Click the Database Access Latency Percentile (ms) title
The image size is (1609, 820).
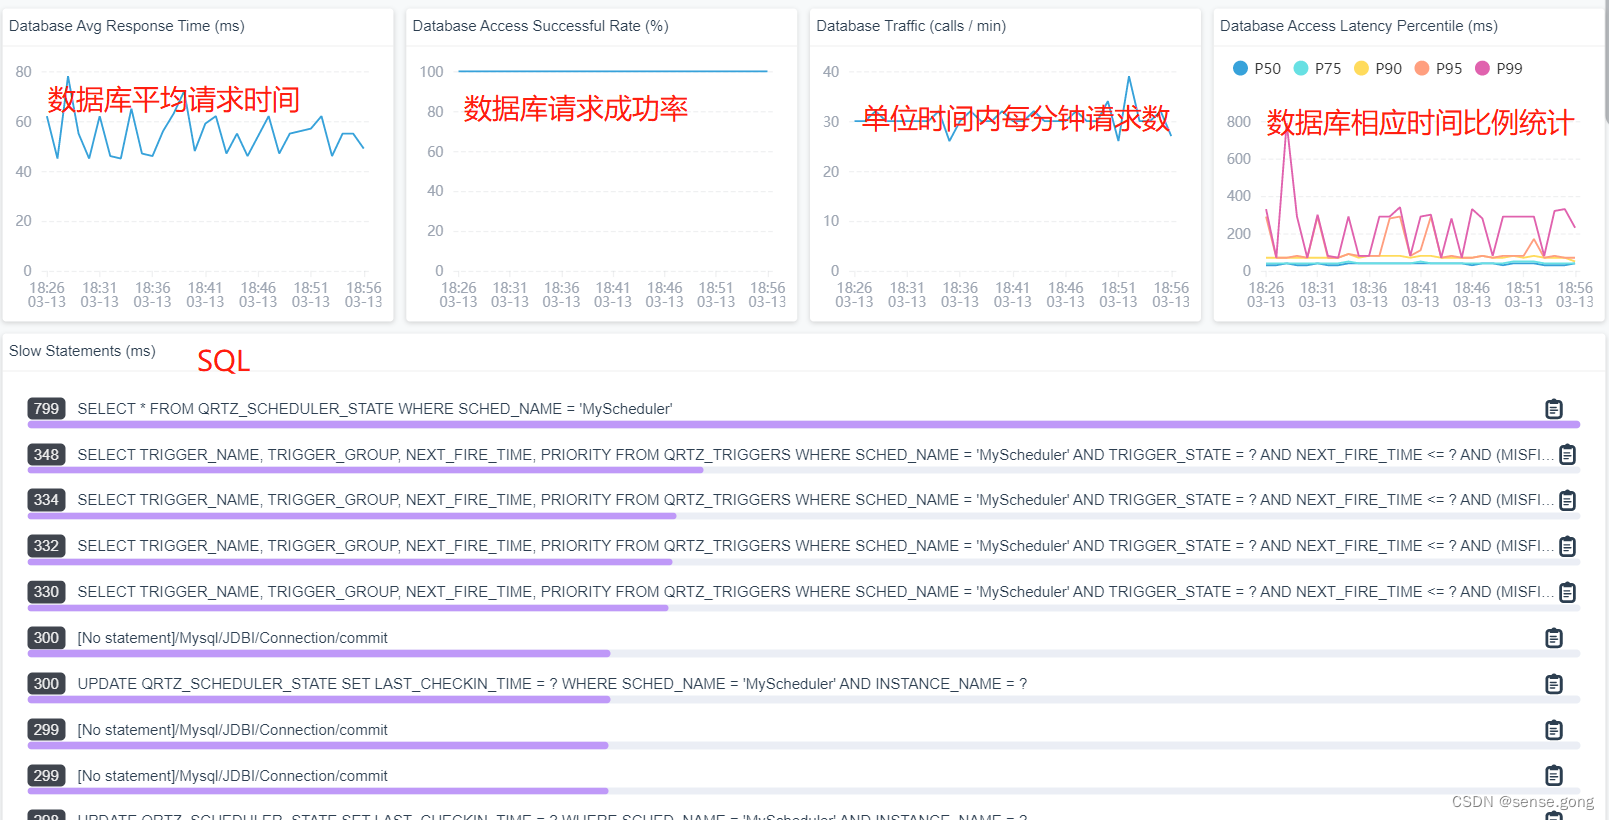1359,26
